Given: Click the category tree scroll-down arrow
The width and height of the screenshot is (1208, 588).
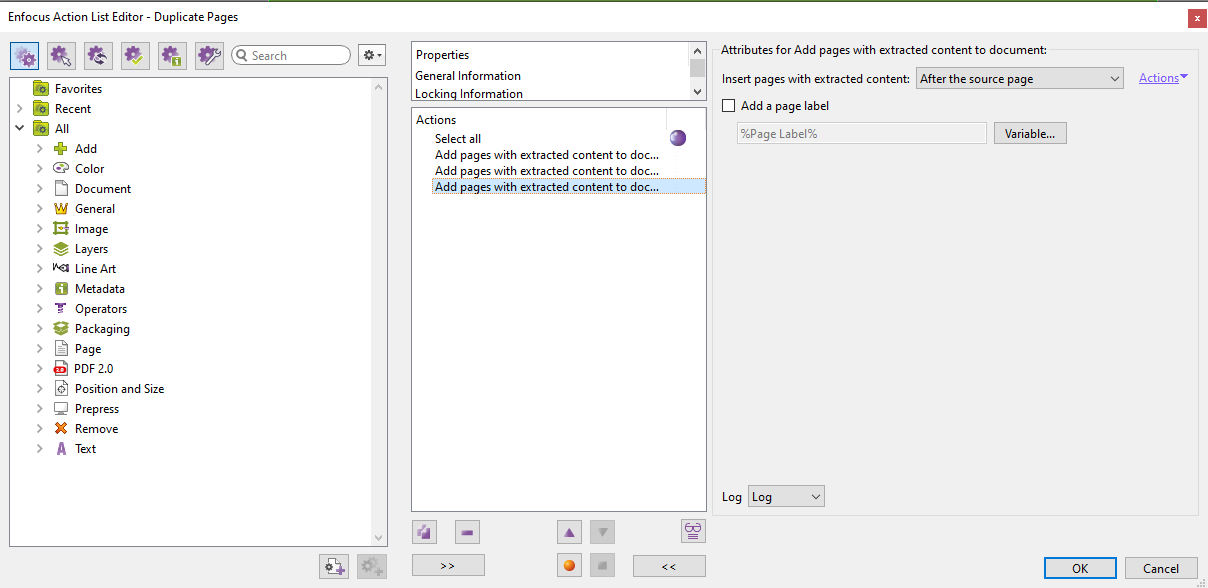Looking at the screenshot, I should [x=378, y=537].
